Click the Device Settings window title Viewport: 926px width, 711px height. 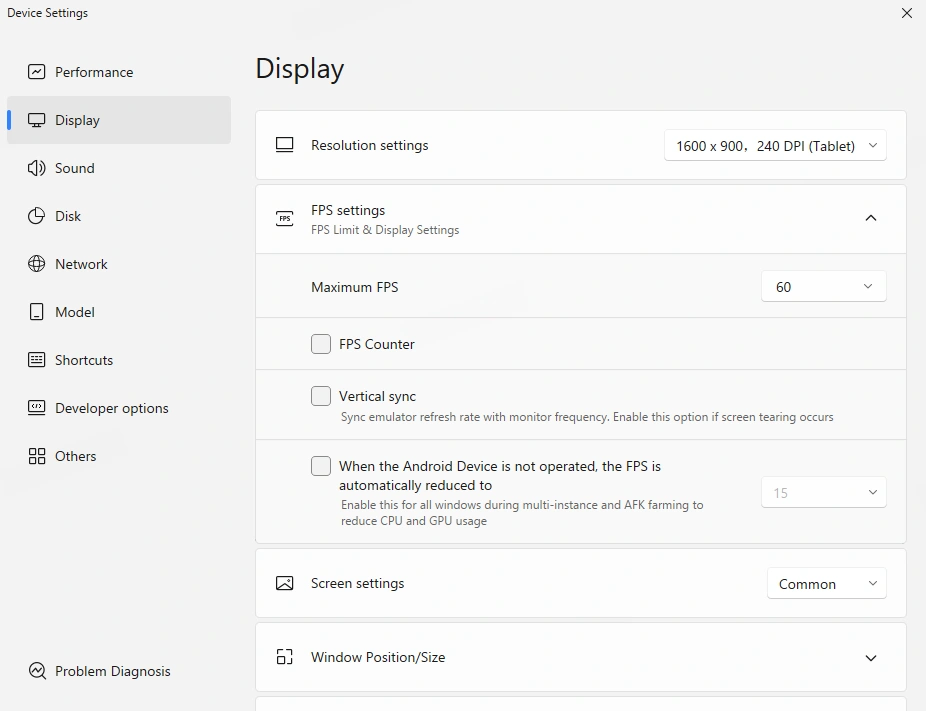[x=47, y=13]
